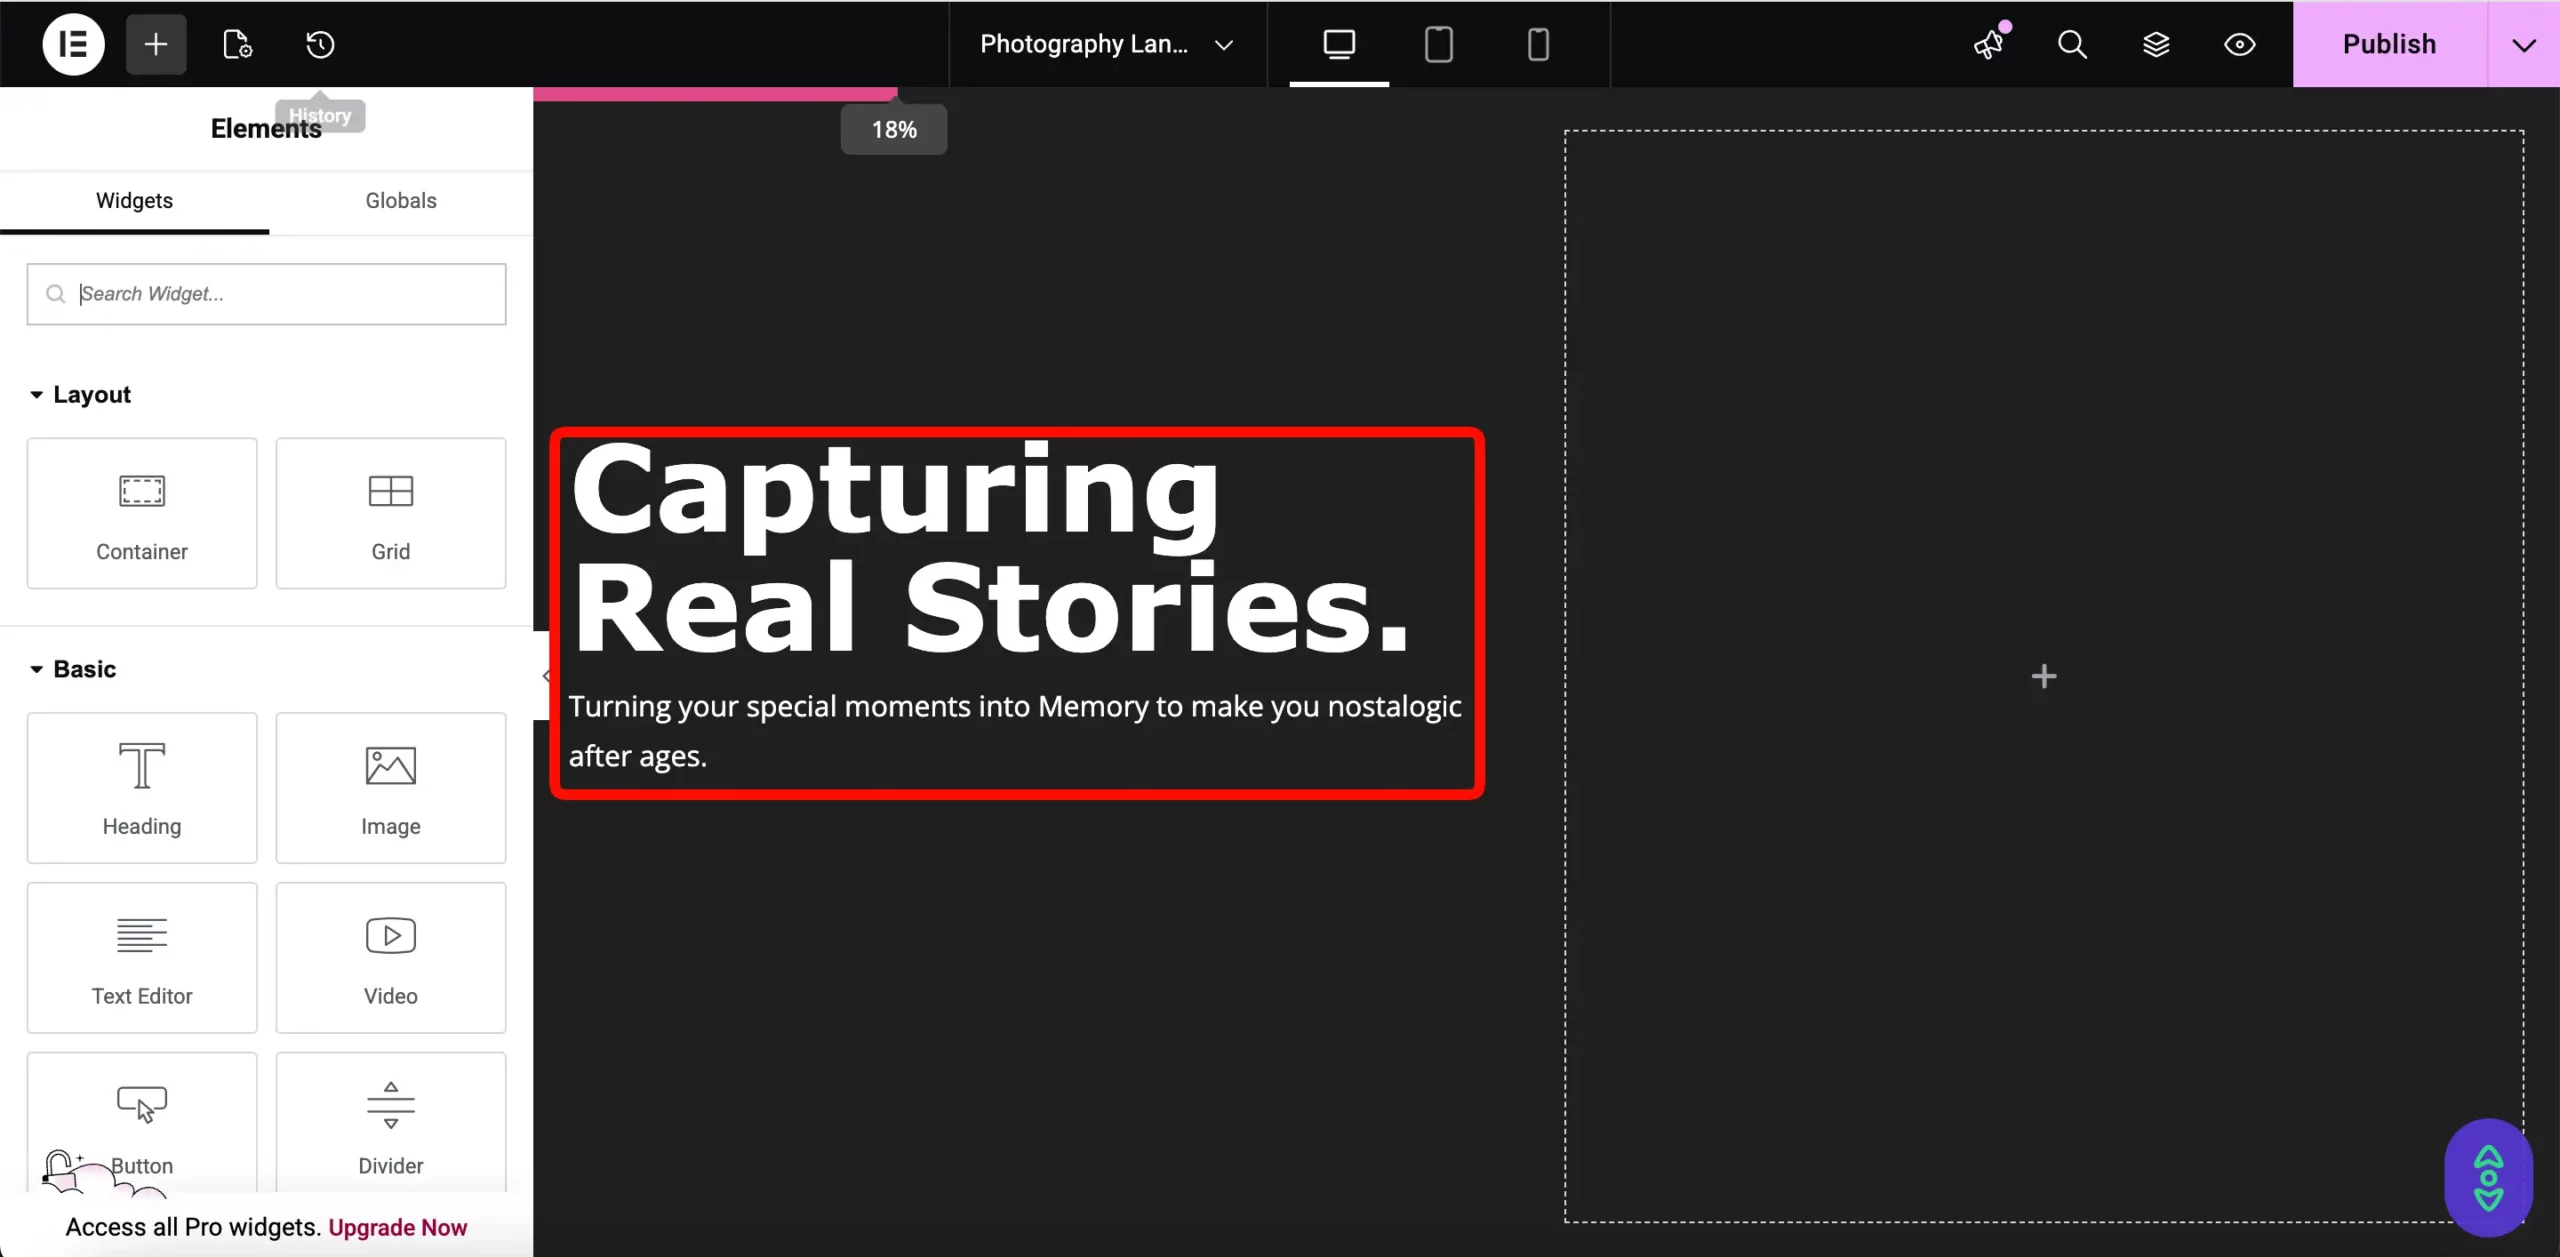Click the 18% zoom indicator
Viewport: 2560px width, 1257px height.
[x=893, y=128]
